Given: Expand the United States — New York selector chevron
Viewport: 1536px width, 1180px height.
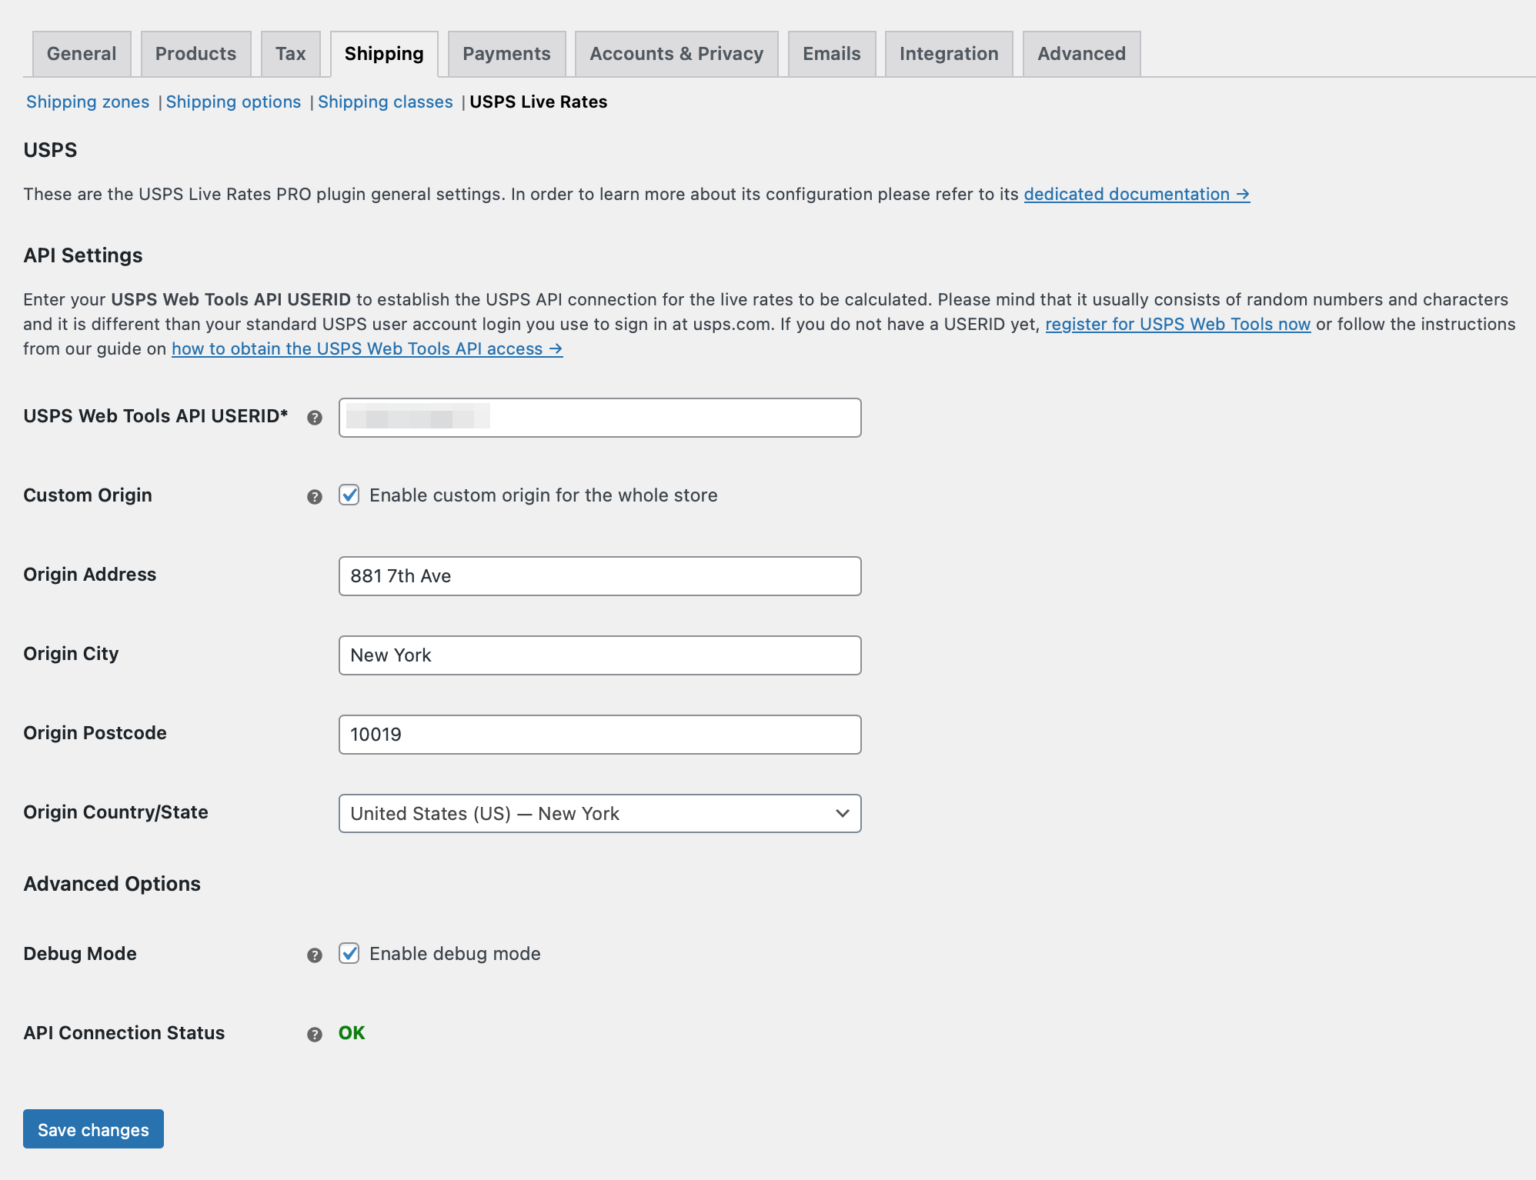Looking at the screenshot, I should click(x=843, y=813).
